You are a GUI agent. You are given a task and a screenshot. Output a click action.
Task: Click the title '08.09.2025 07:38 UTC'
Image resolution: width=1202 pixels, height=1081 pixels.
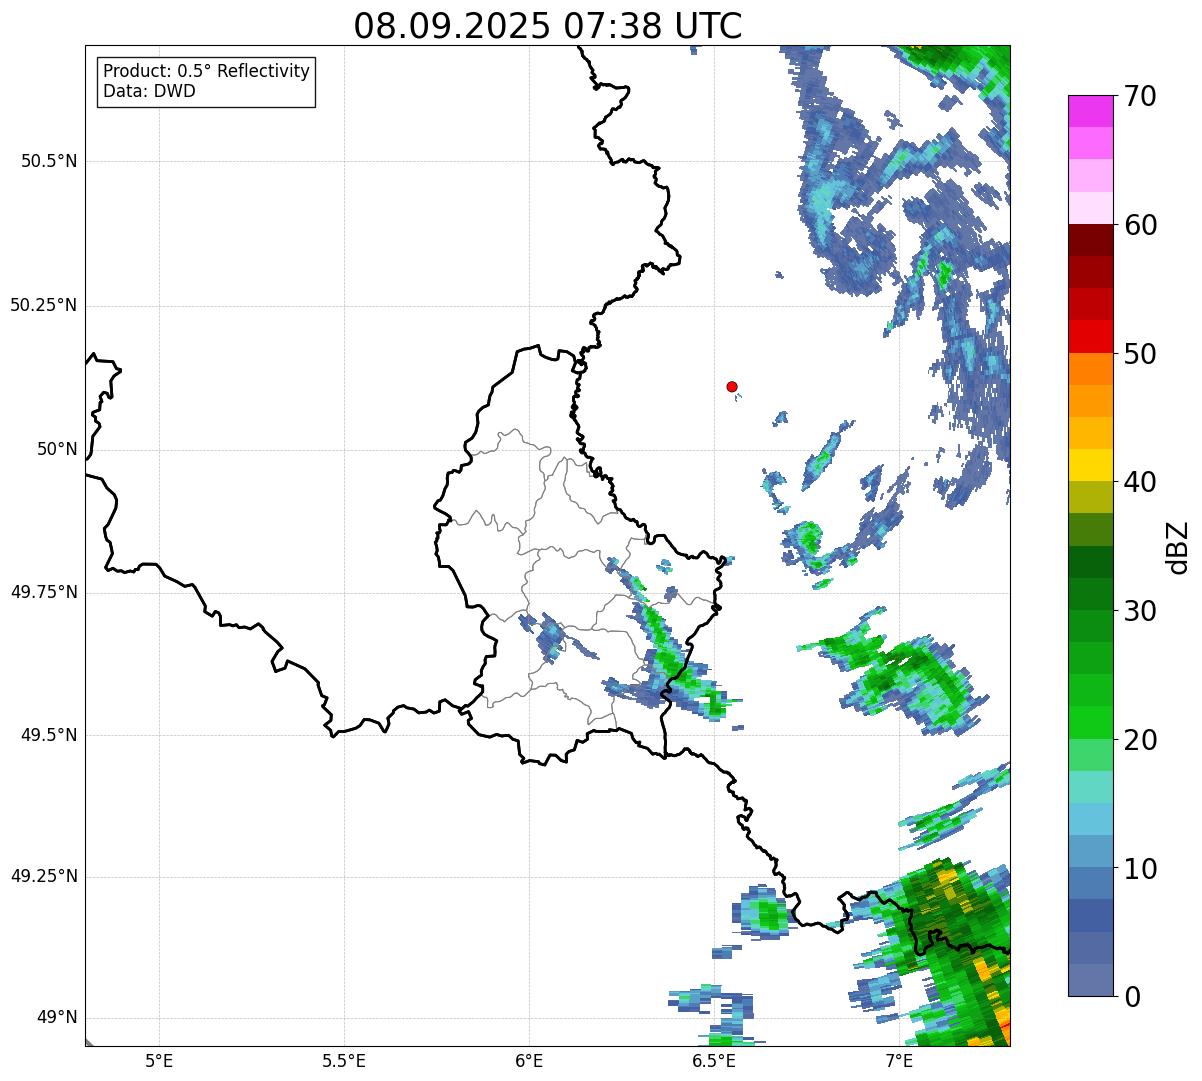(548, 26)
